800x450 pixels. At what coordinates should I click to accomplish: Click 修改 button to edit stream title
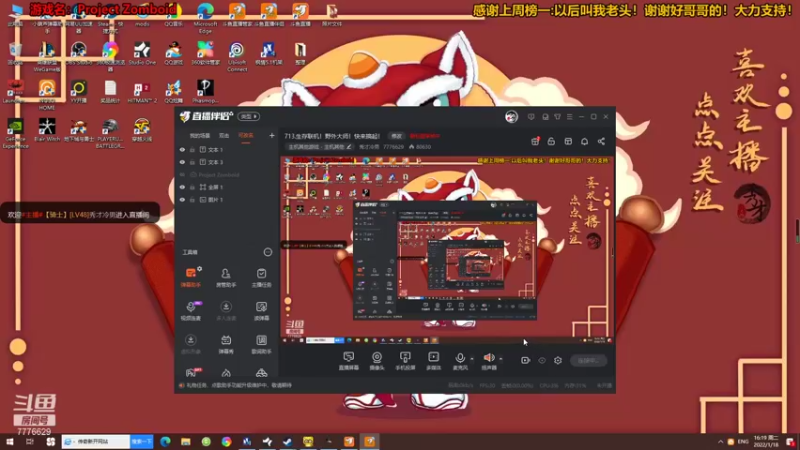pyautogui.click(x=396, y=136)
